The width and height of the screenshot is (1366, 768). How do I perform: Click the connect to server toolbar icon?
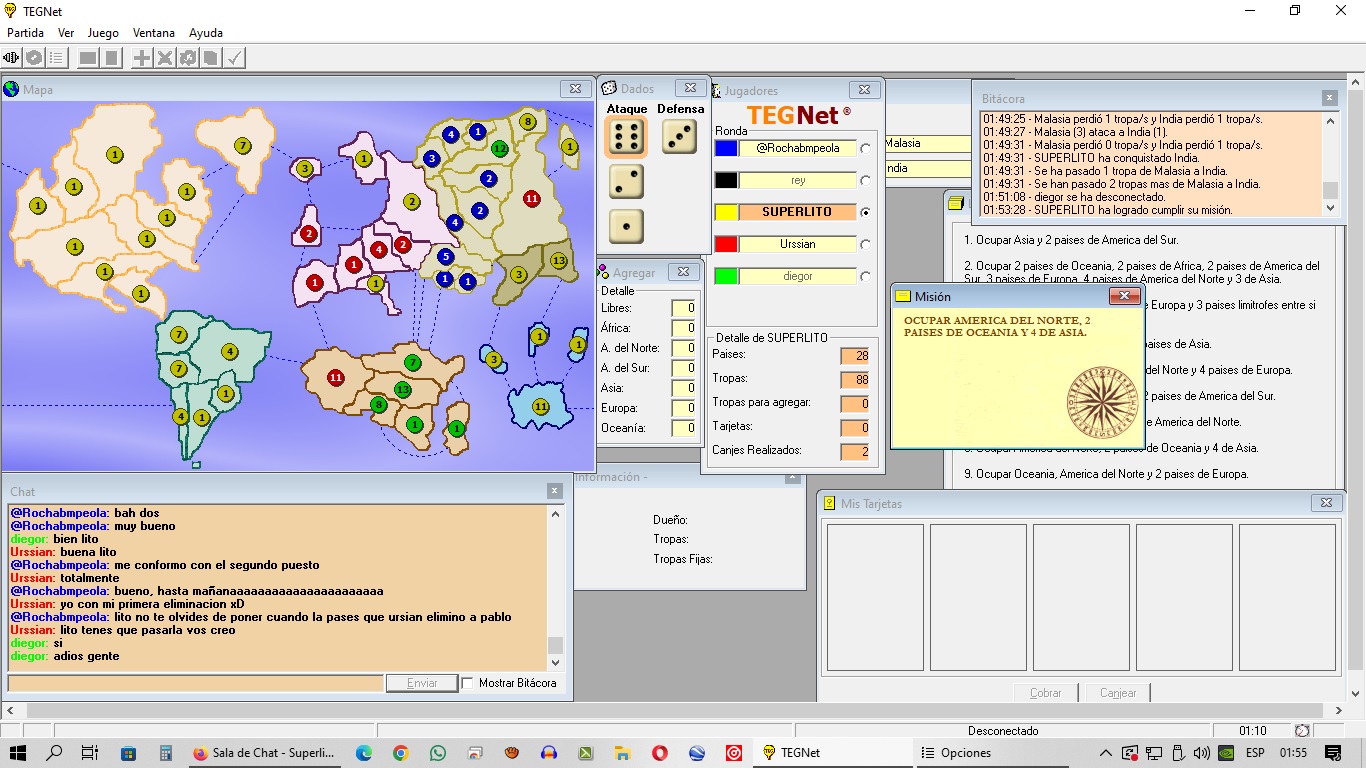click(x=11, y=58)
